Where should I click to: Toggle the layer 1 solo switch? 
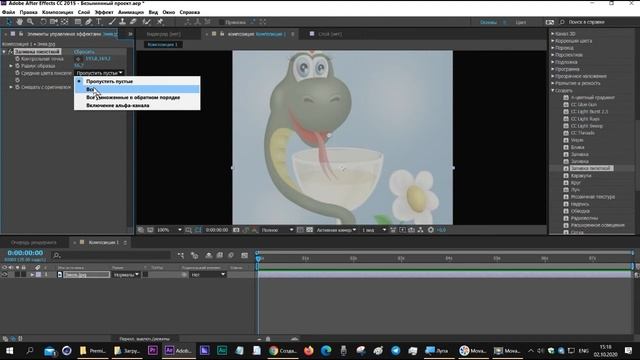point(18,275)
